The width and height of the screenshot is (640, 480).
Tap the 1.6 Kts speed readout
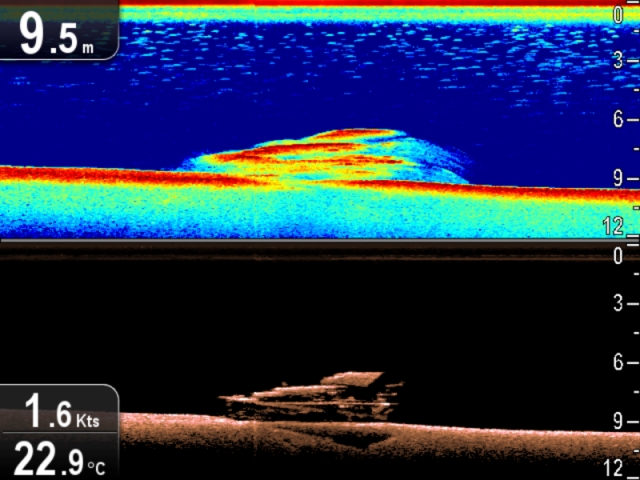pyautogui.click(x=62, y=411)
